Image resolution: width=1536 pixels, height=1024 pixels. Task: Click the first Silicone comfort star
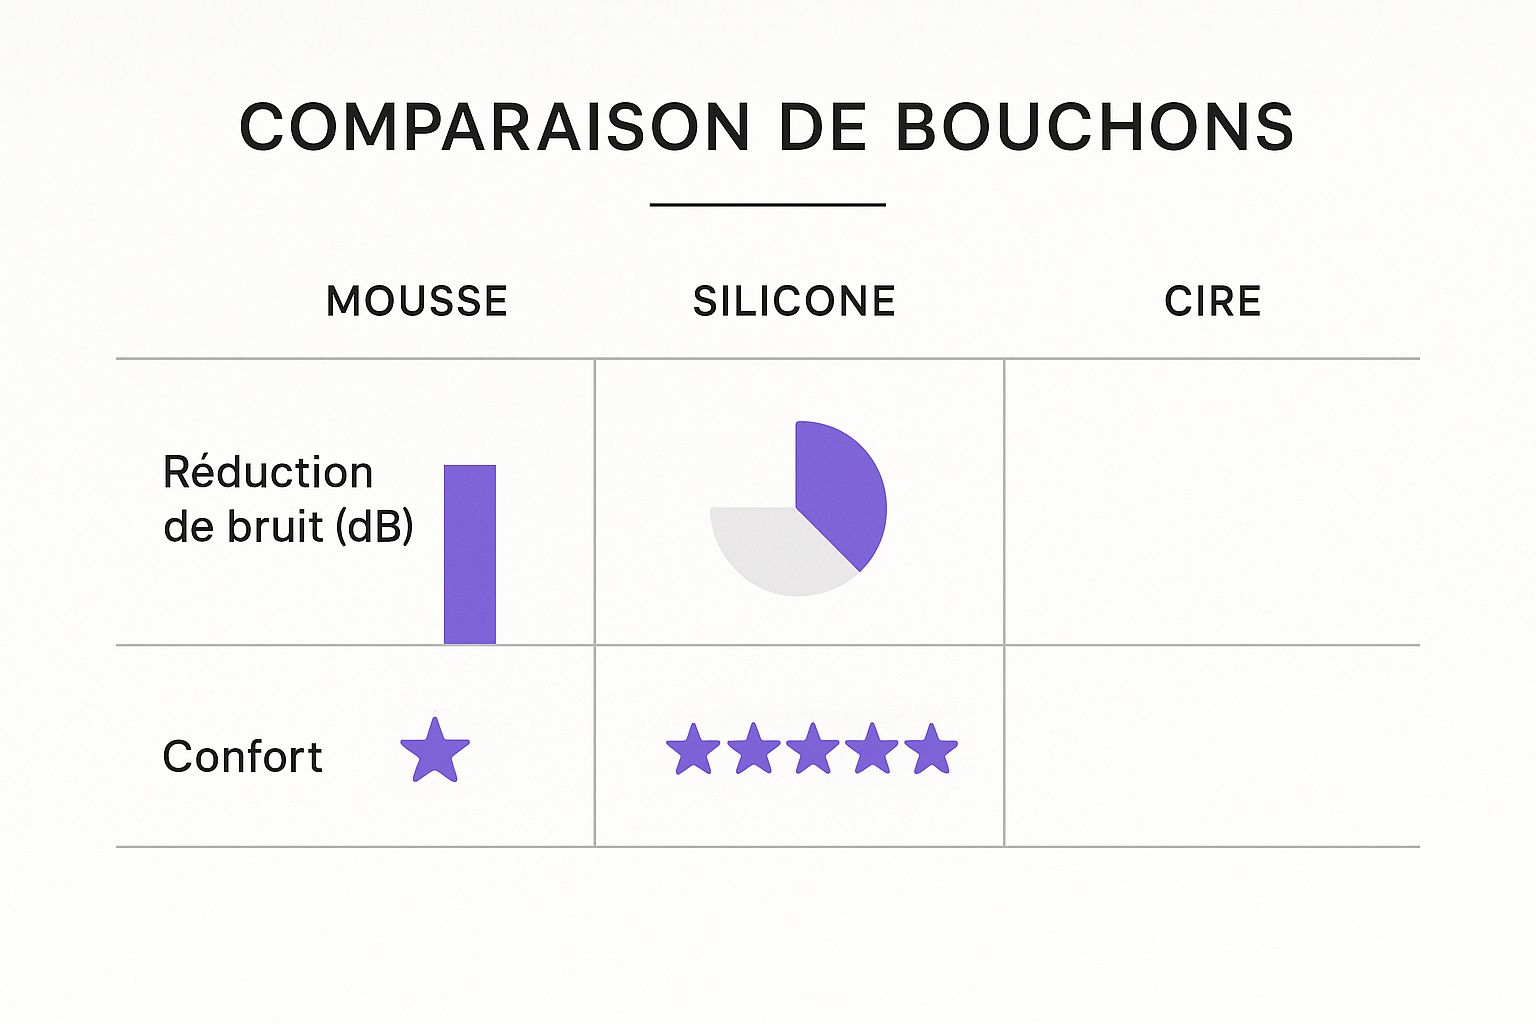pyautogui.click(x=693, y=750)
